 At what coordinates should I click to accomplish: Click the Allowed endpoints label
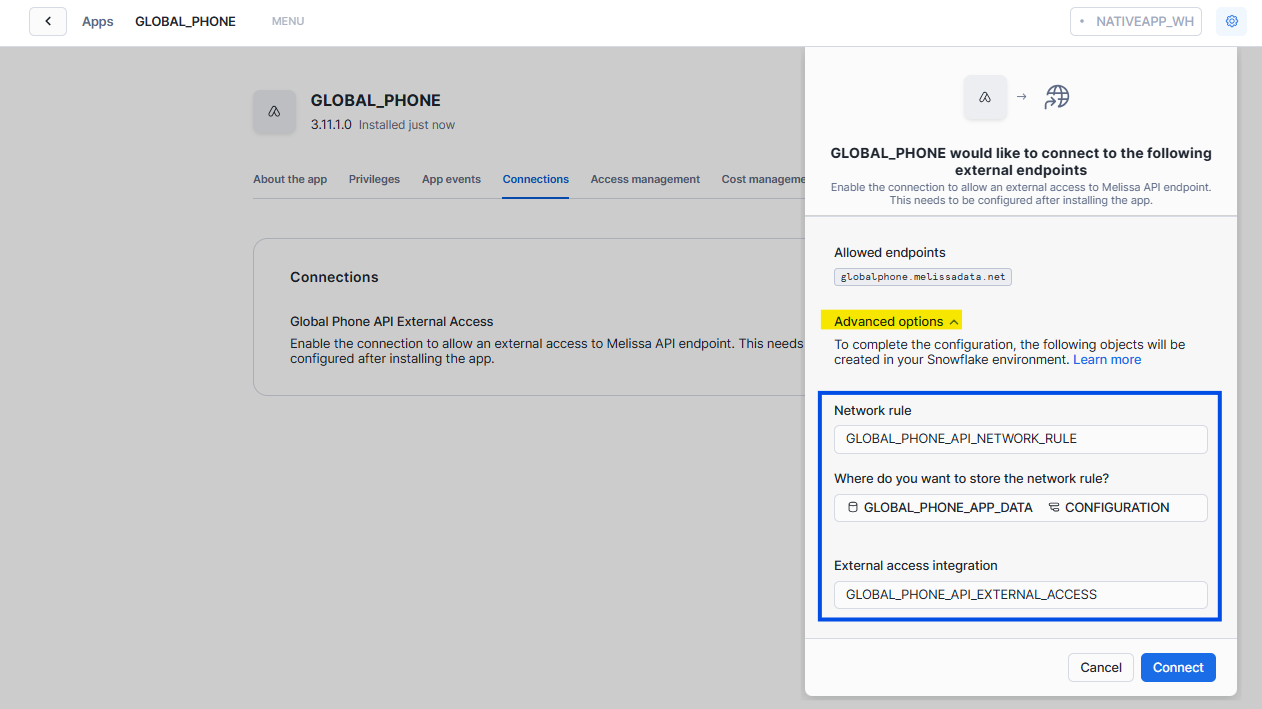click(x=890, y=252)
